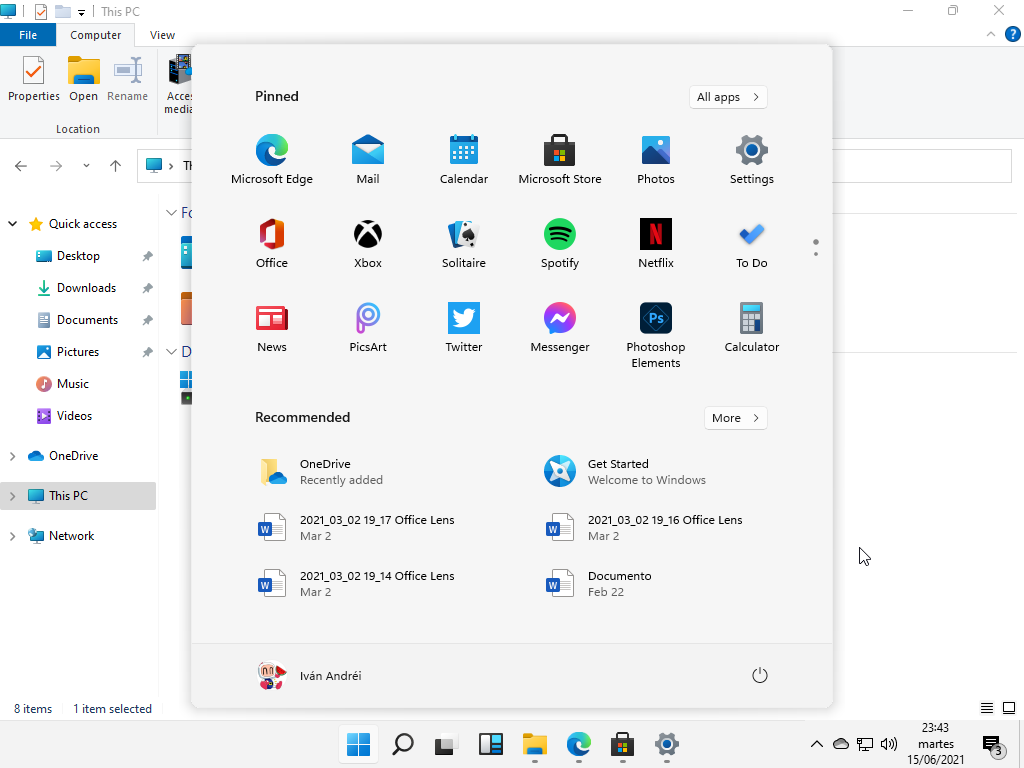Open the To Do app

pos(752,244)
